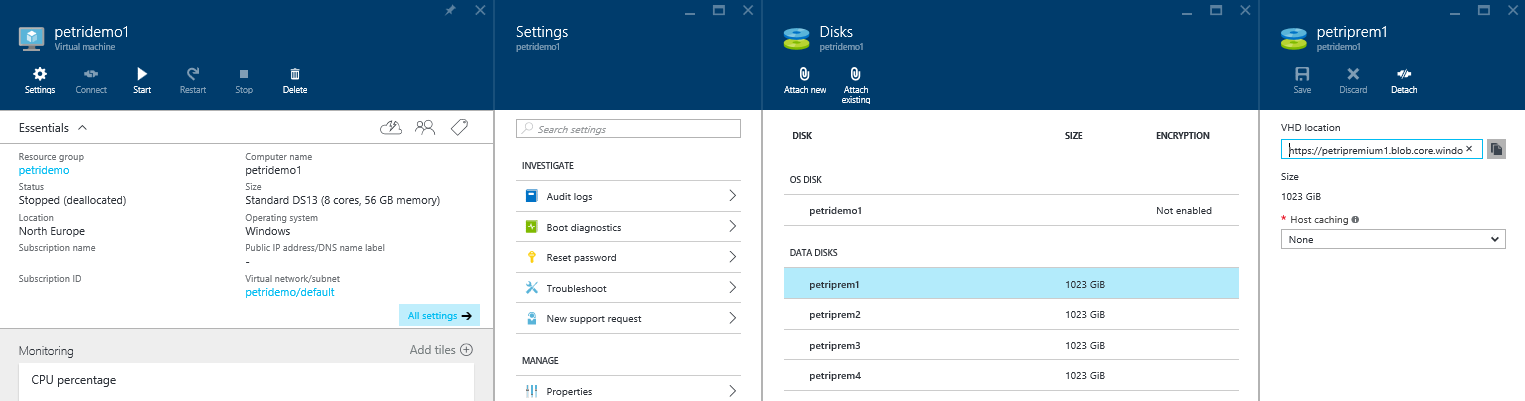Click the cloud quick start icon in Essentials
The height and width of the screenshot is (401, 1525).
(392, 127)
